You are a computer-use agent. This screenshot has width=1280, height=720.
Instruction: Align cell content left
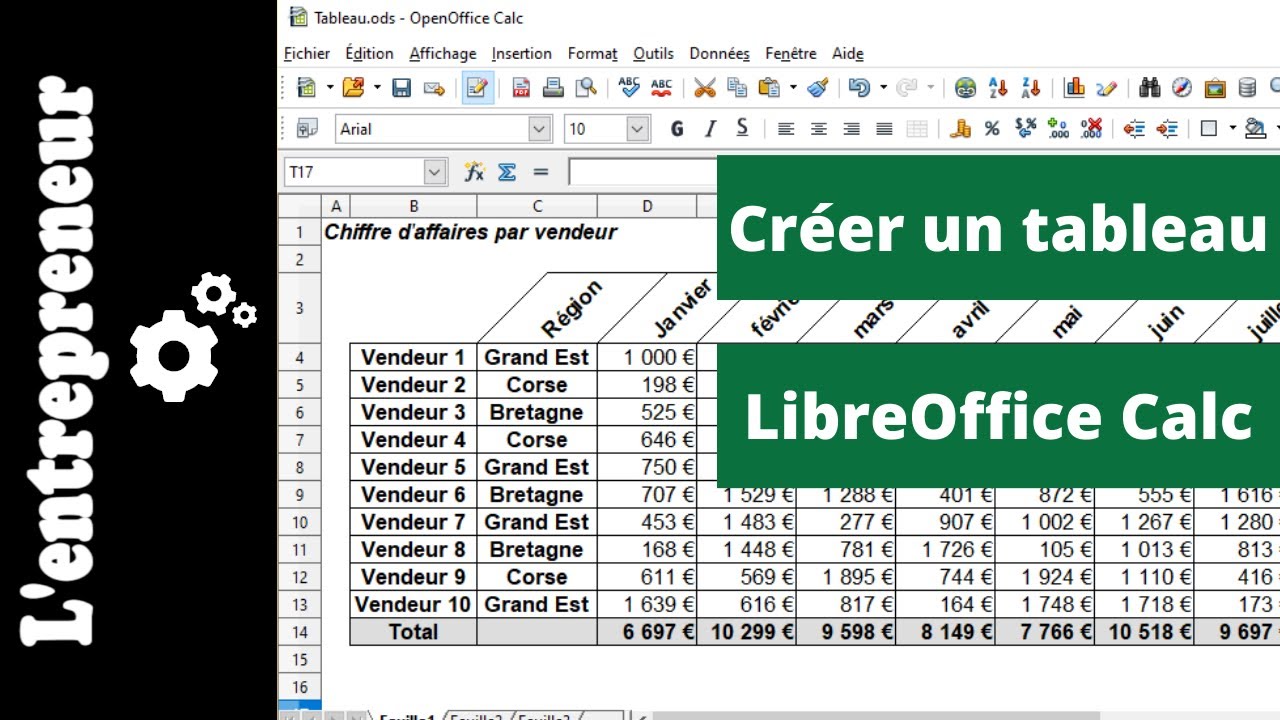[787, 128]
